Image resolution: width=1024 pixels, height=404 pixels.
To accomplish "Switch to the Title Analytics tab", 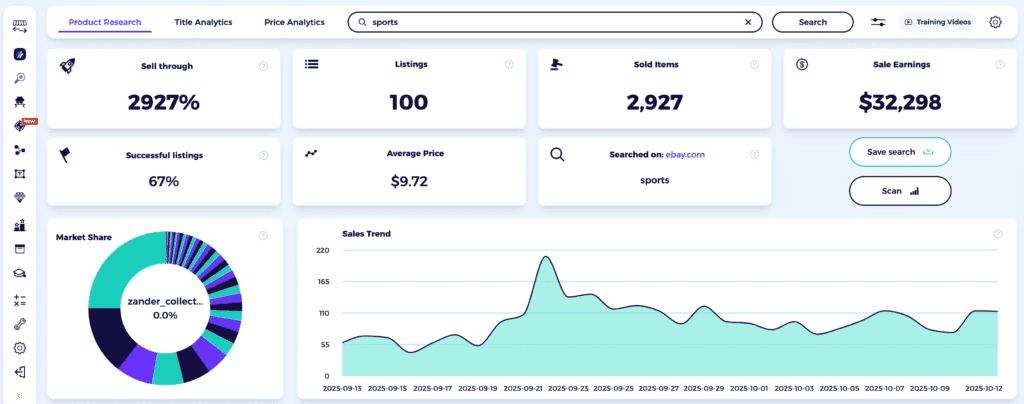I will click(x=203, y=22).
